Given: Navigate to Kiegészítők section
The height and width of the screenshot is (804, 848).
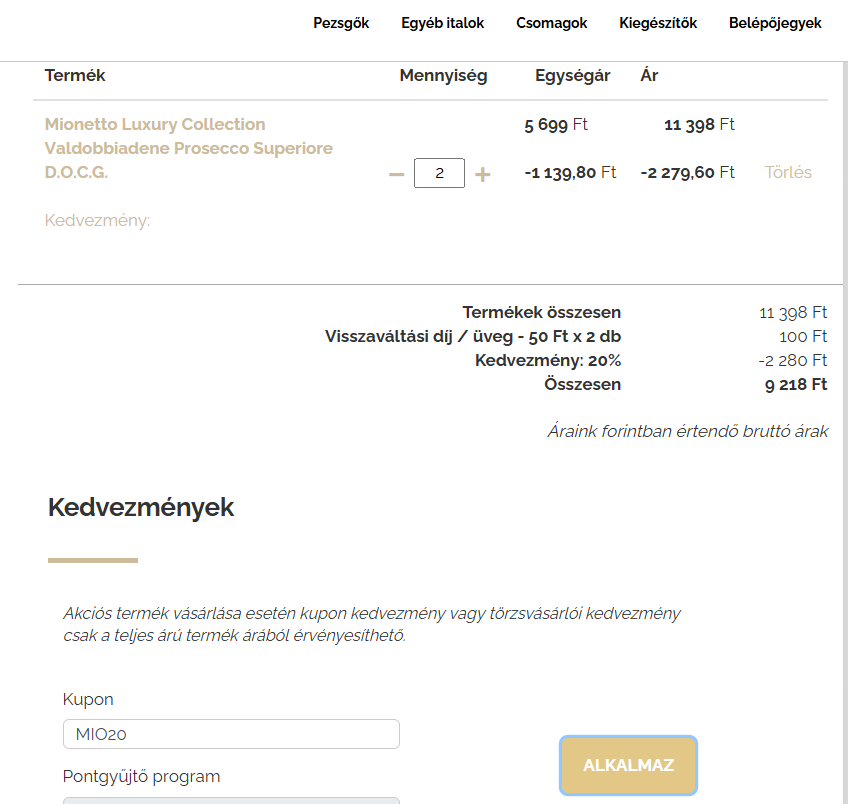Looking at the screenshot, I should click(x=658, y=23).
